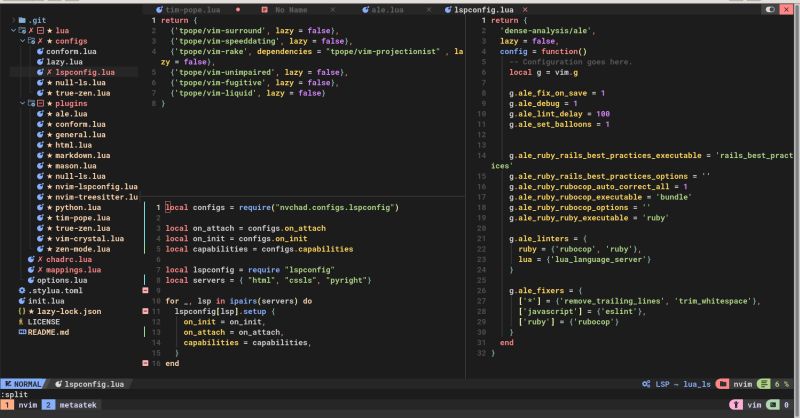
Task: Click git deleted marker beside plugins folder
Action: (x=40, y=103)
